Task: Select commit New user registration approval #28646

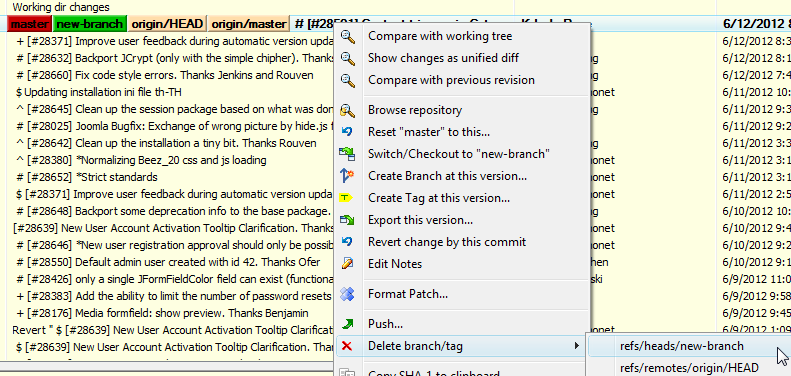Action: (175, 245)
